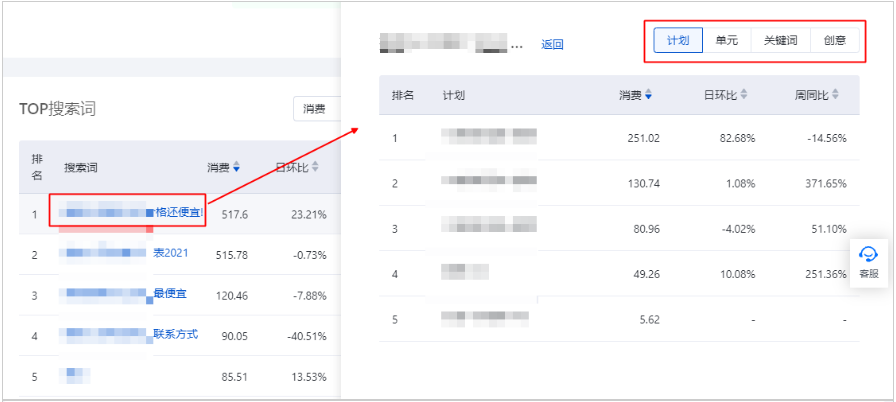The height and width of the screenshot is (402, 896).
Task: Click search term ending in 最便宜
Action: 170,294
